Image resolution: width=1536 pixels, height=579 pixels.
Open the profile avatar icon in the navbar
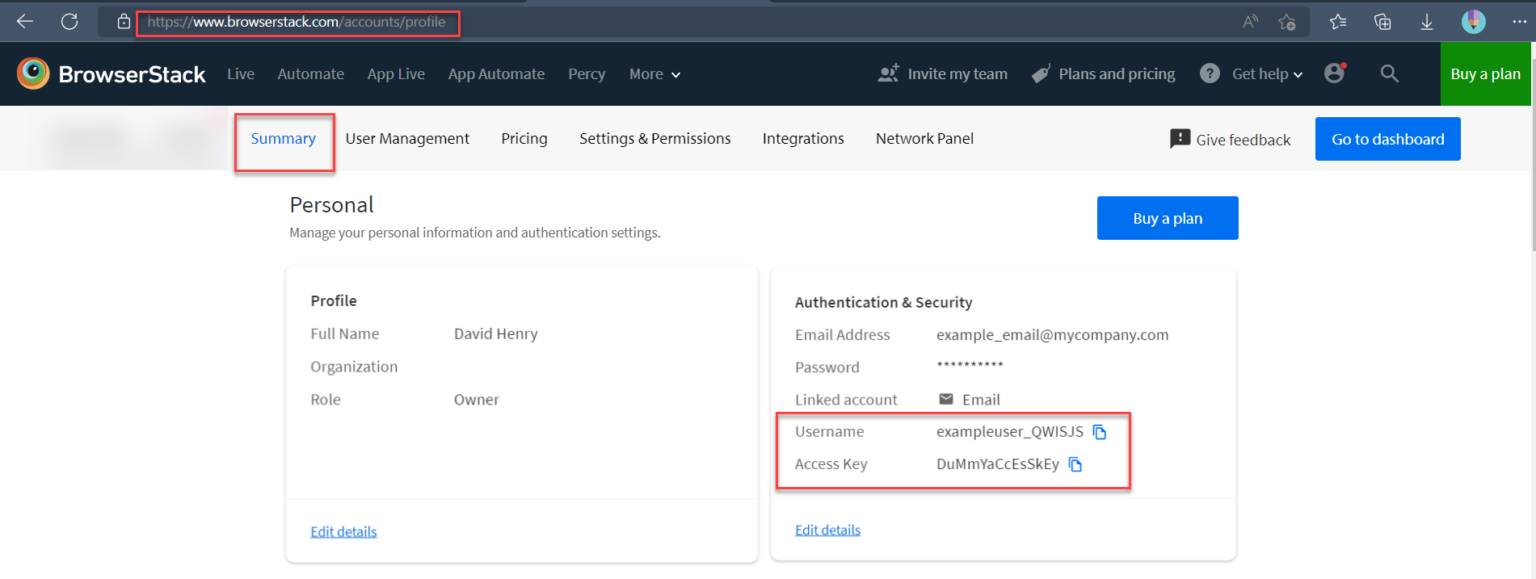tap(1334, 73)
